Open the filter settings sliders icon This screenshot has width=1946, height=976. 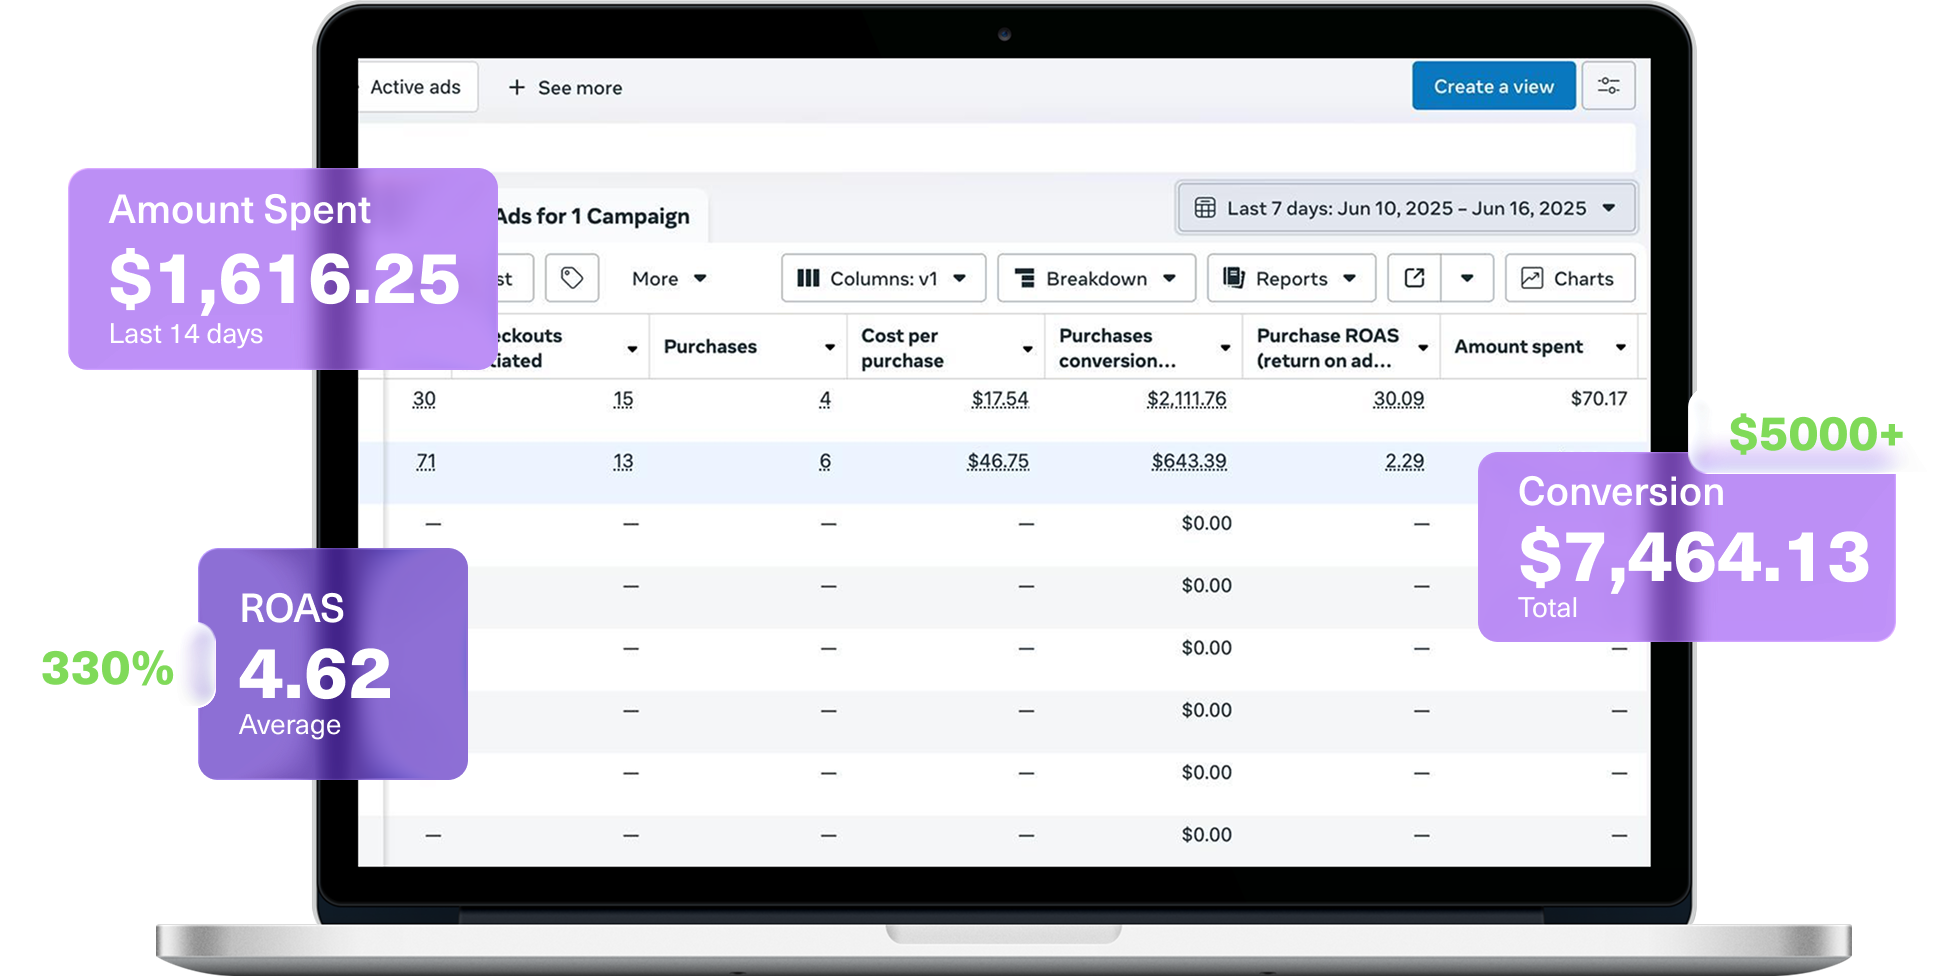pos(1608,86)
